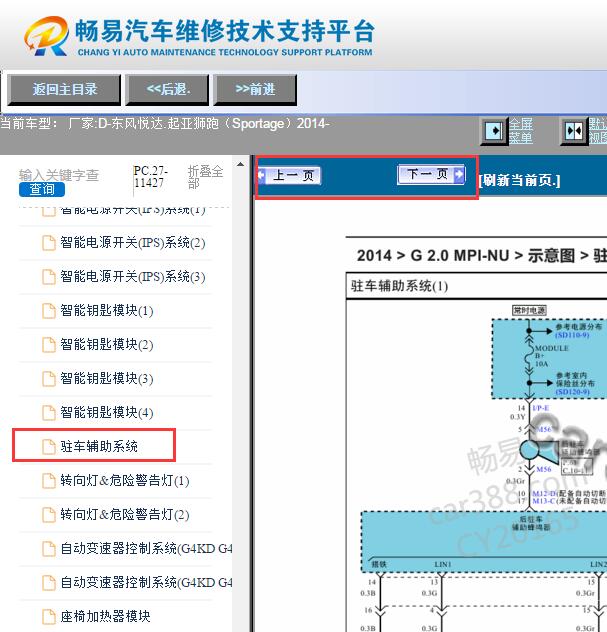Click document icon beside 驻车辅助系统
The height and width of the screenshot is (632, 607).
(x=49, y=447)
